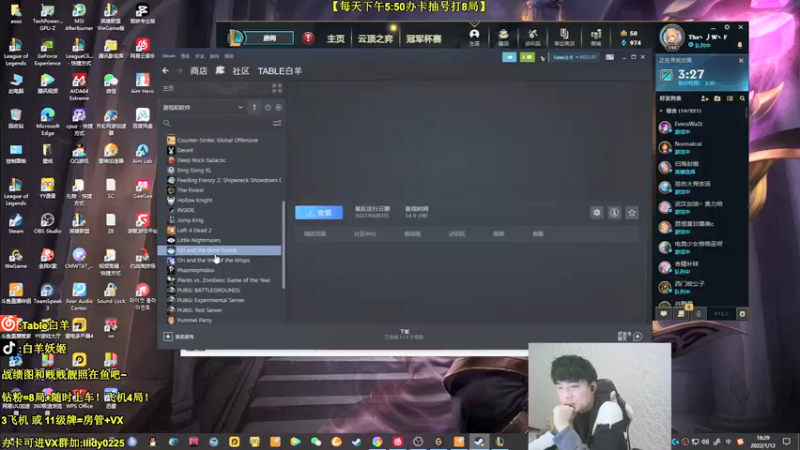Screen dimensions: 800x450
Task: Click the library sort arrow button
Action: (254, 108)
